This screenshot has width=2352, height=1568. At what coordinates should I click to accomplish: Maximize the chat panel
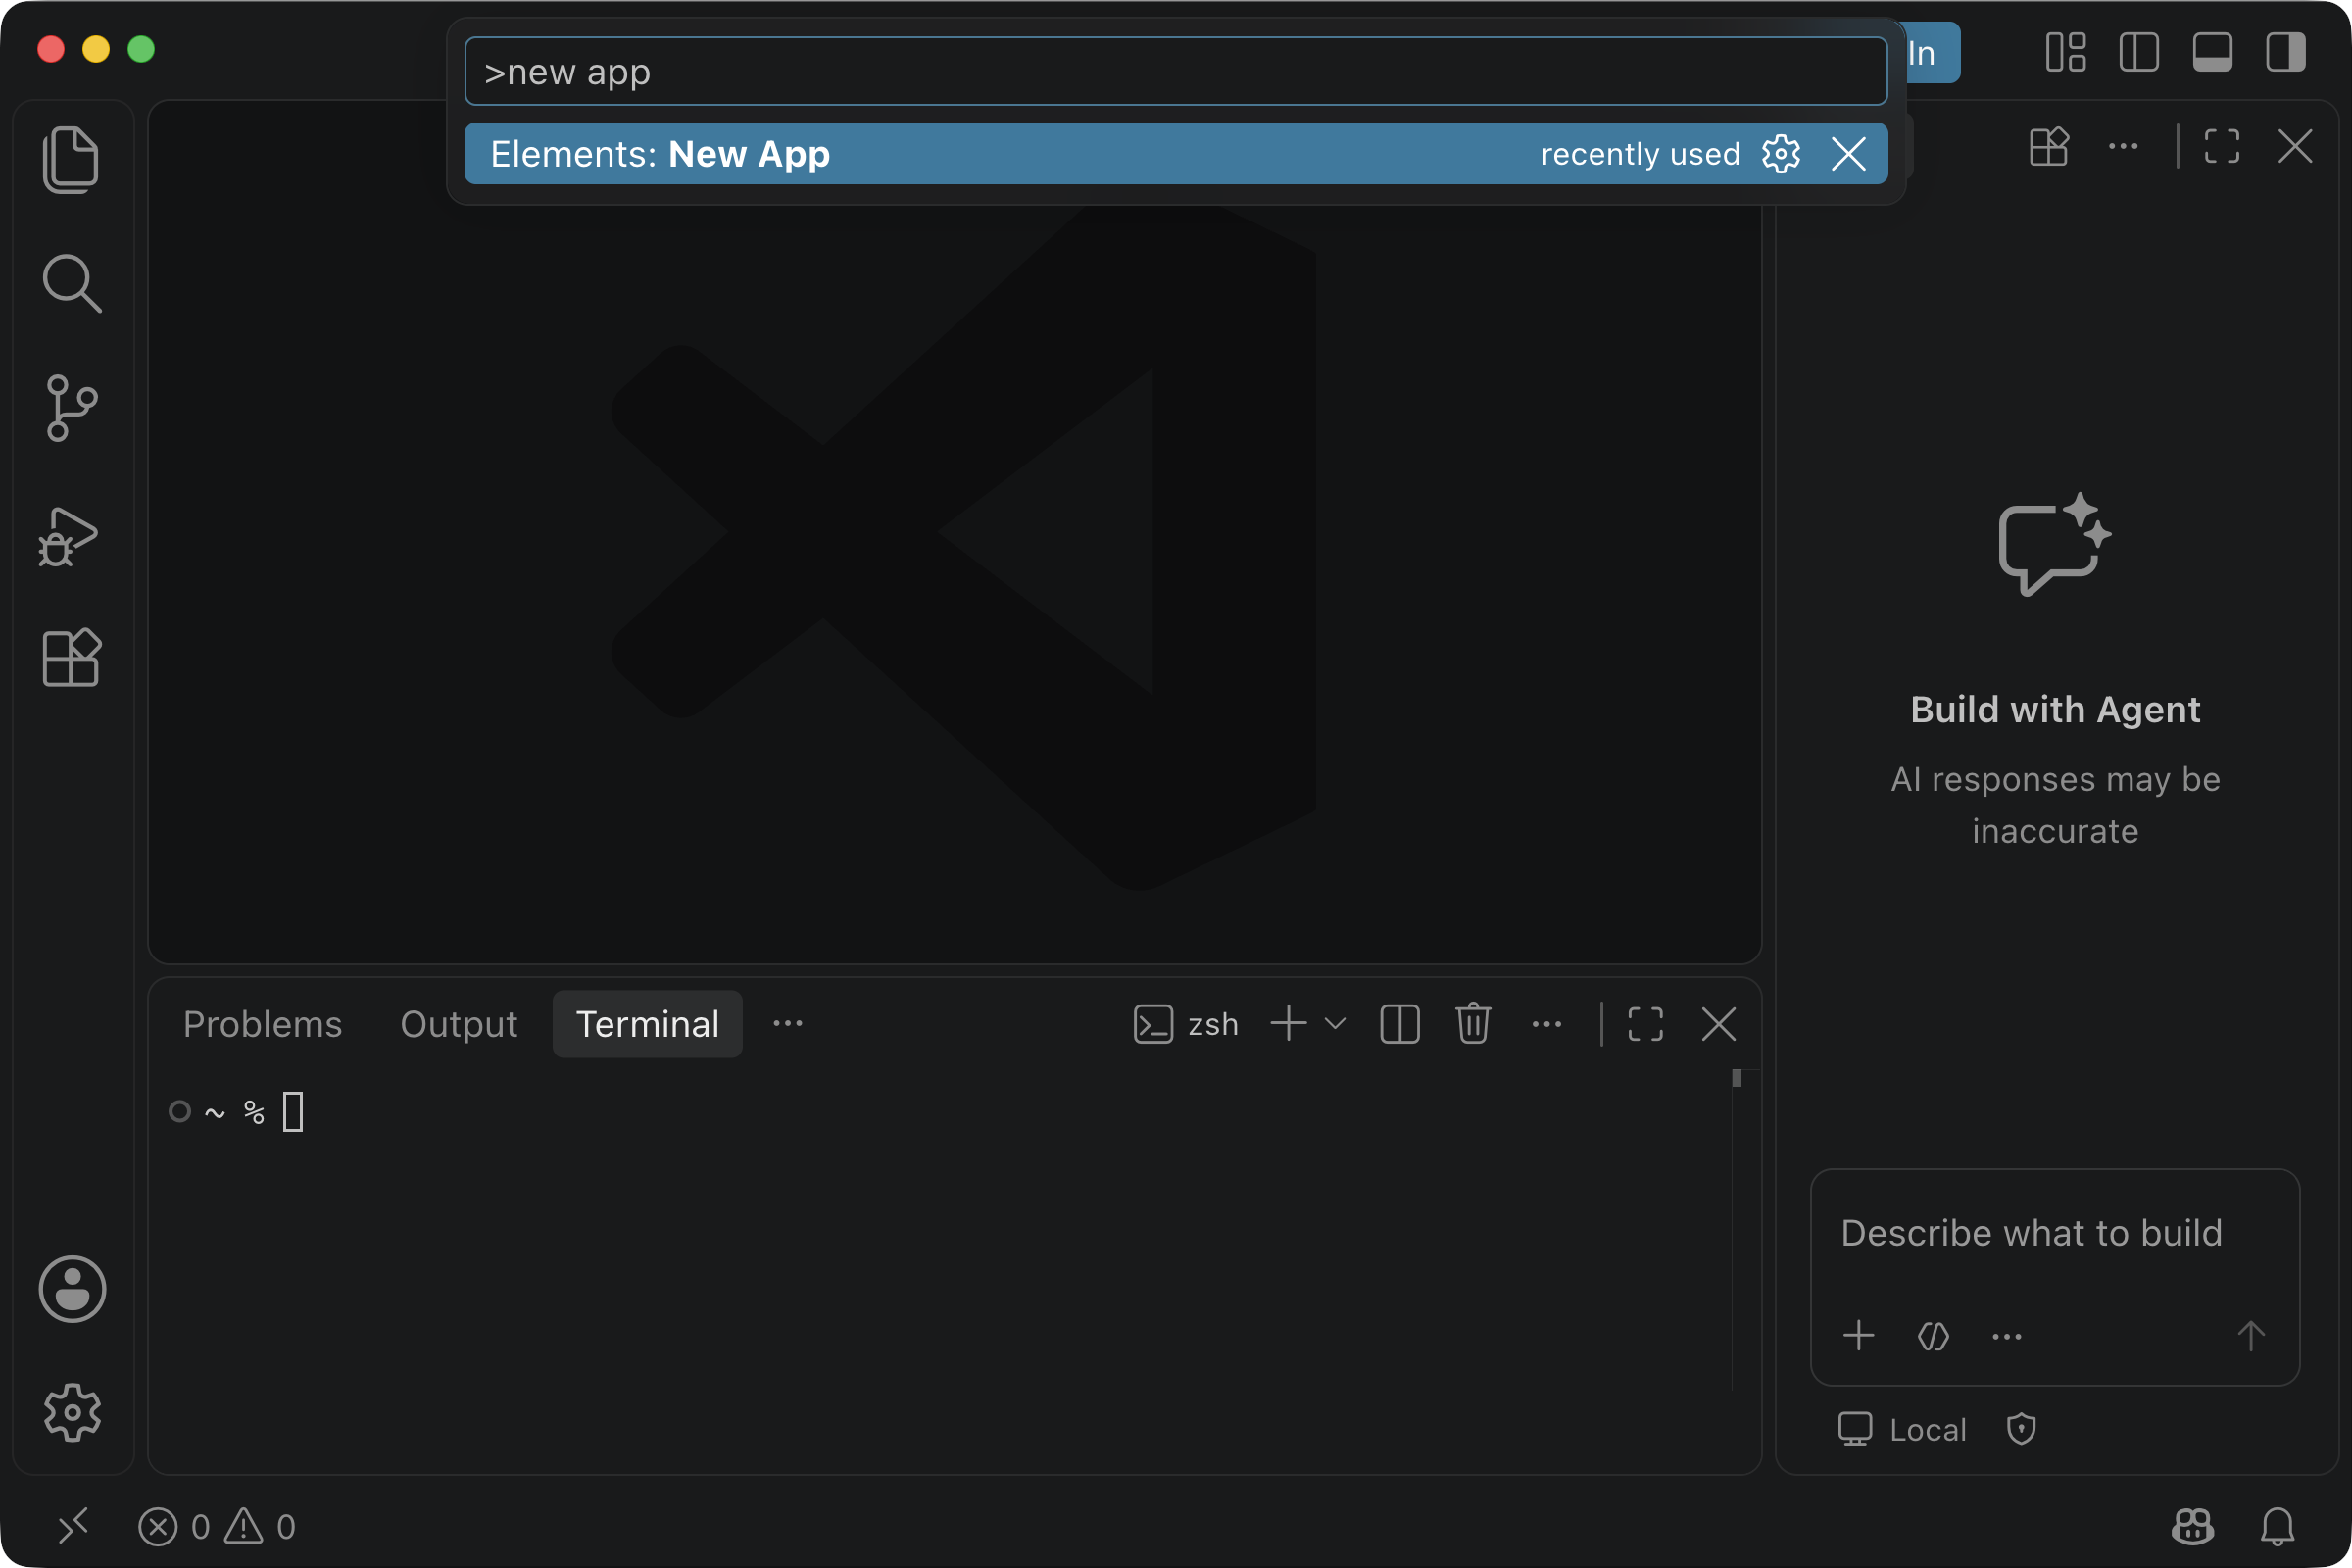[2222, 147]
